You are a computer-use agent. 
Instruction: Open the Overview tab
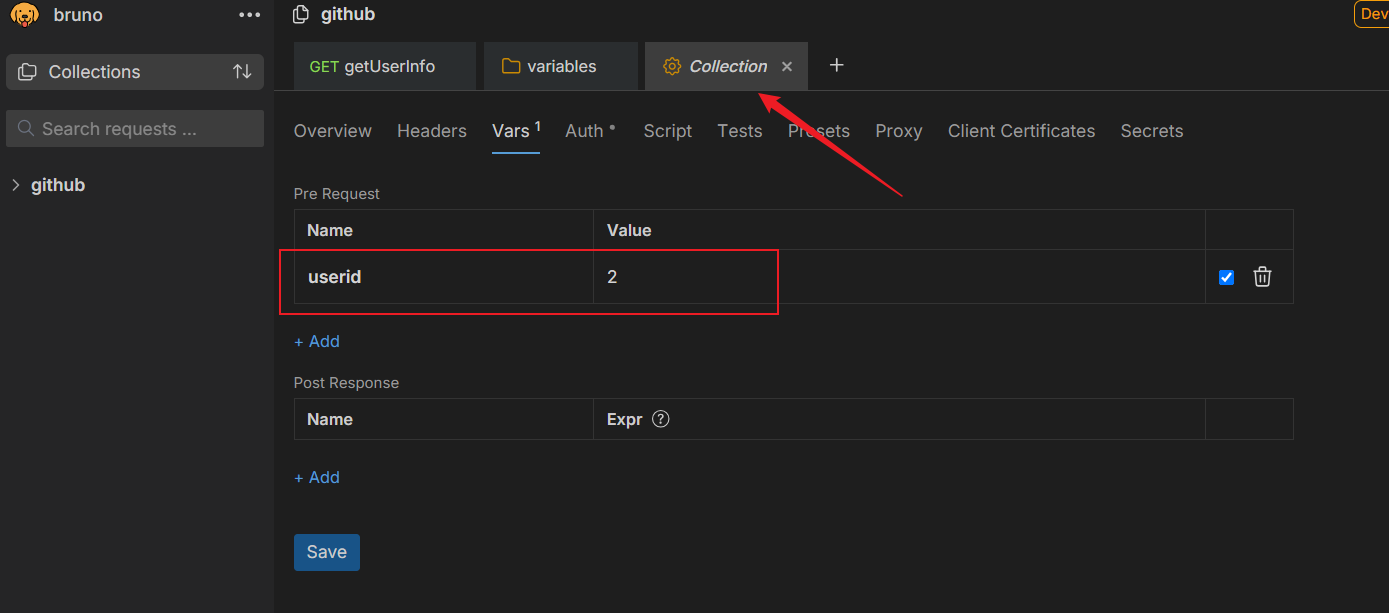333,131
